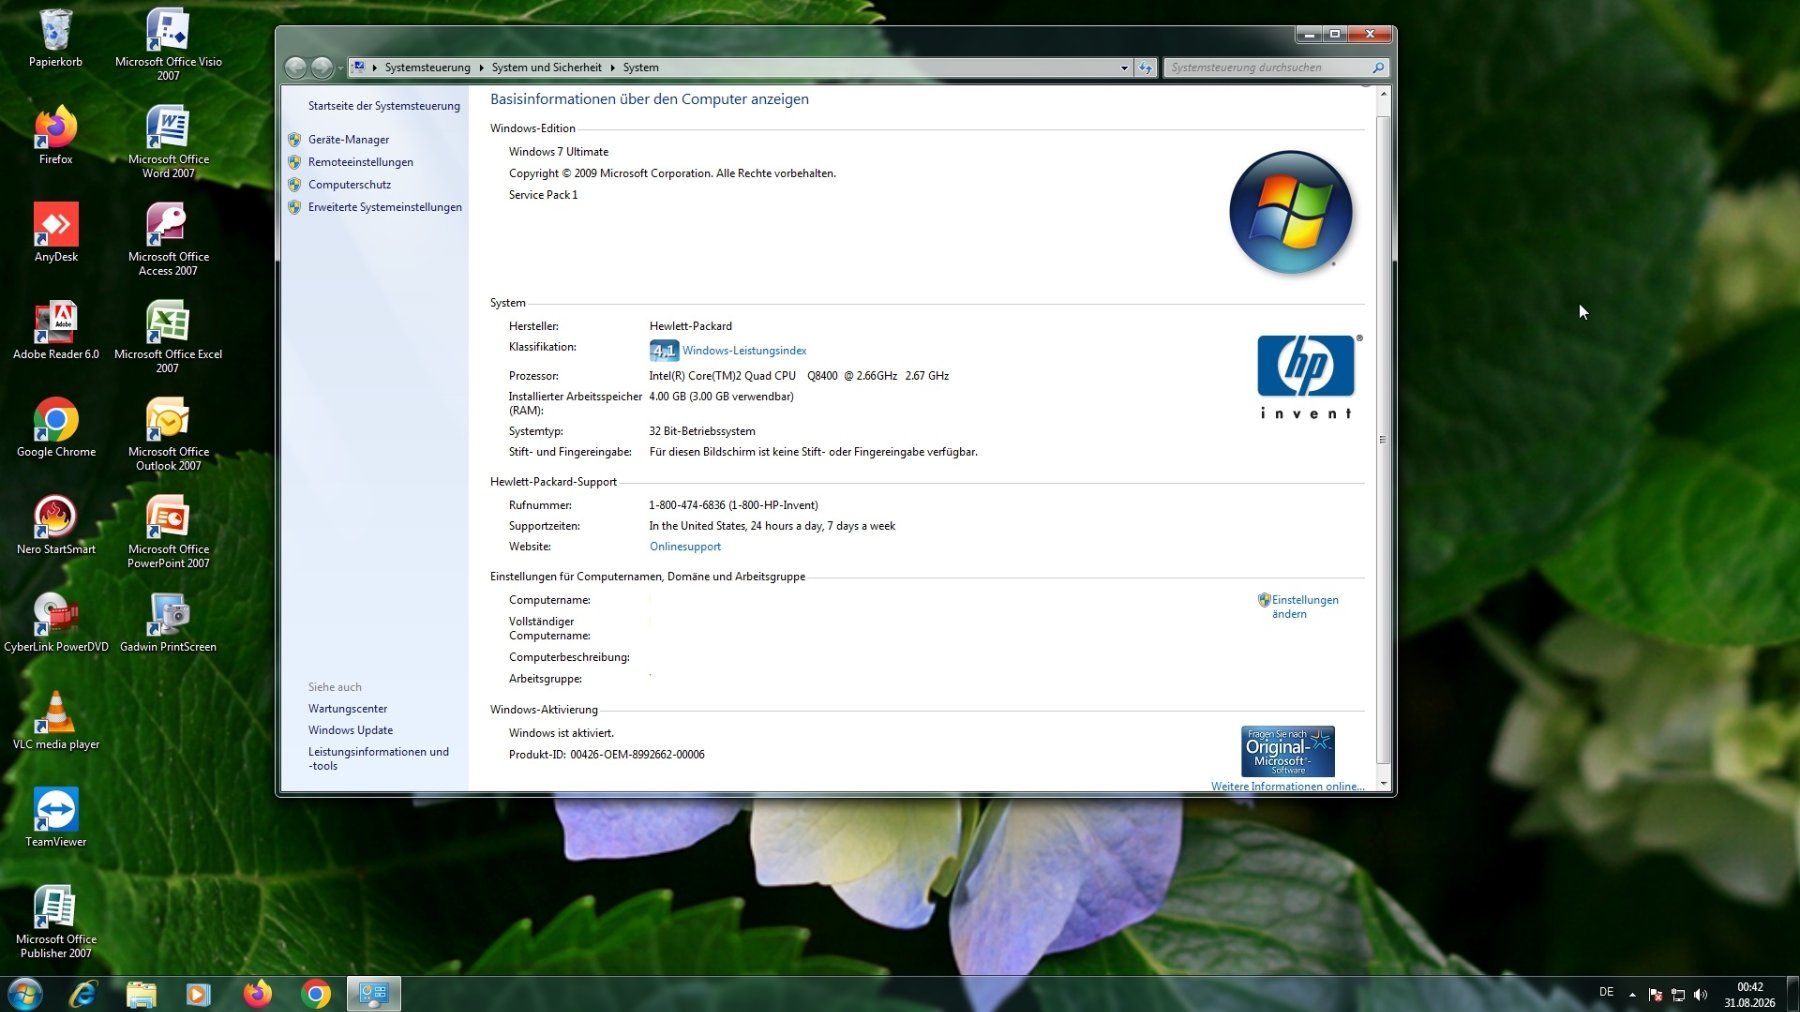Open Wartungscenter link
Image resolution: width=1800 pixels, height=1012 pixels.
[347, 708]
